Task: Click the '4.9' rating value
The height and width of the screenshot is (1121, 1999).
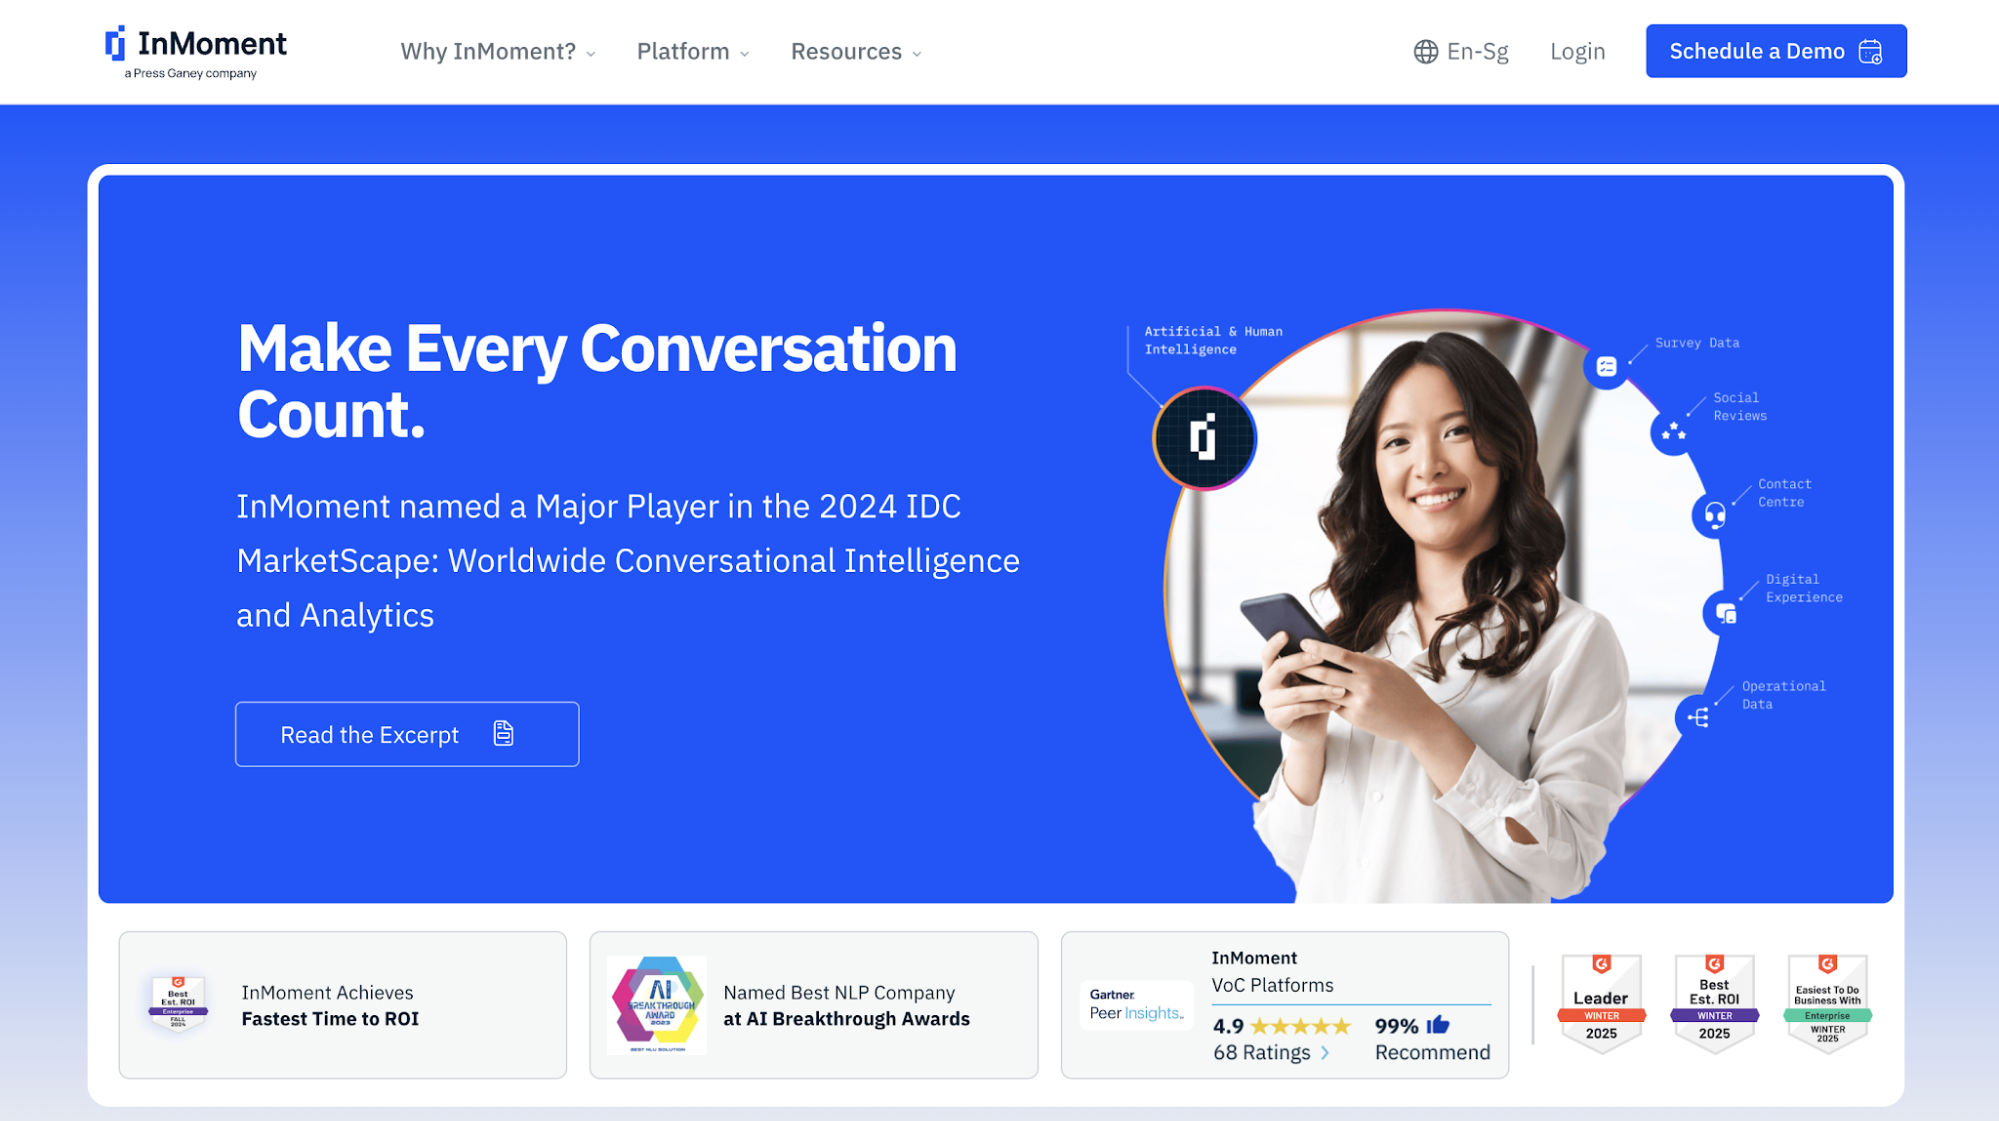Action: (1228, 1026)
